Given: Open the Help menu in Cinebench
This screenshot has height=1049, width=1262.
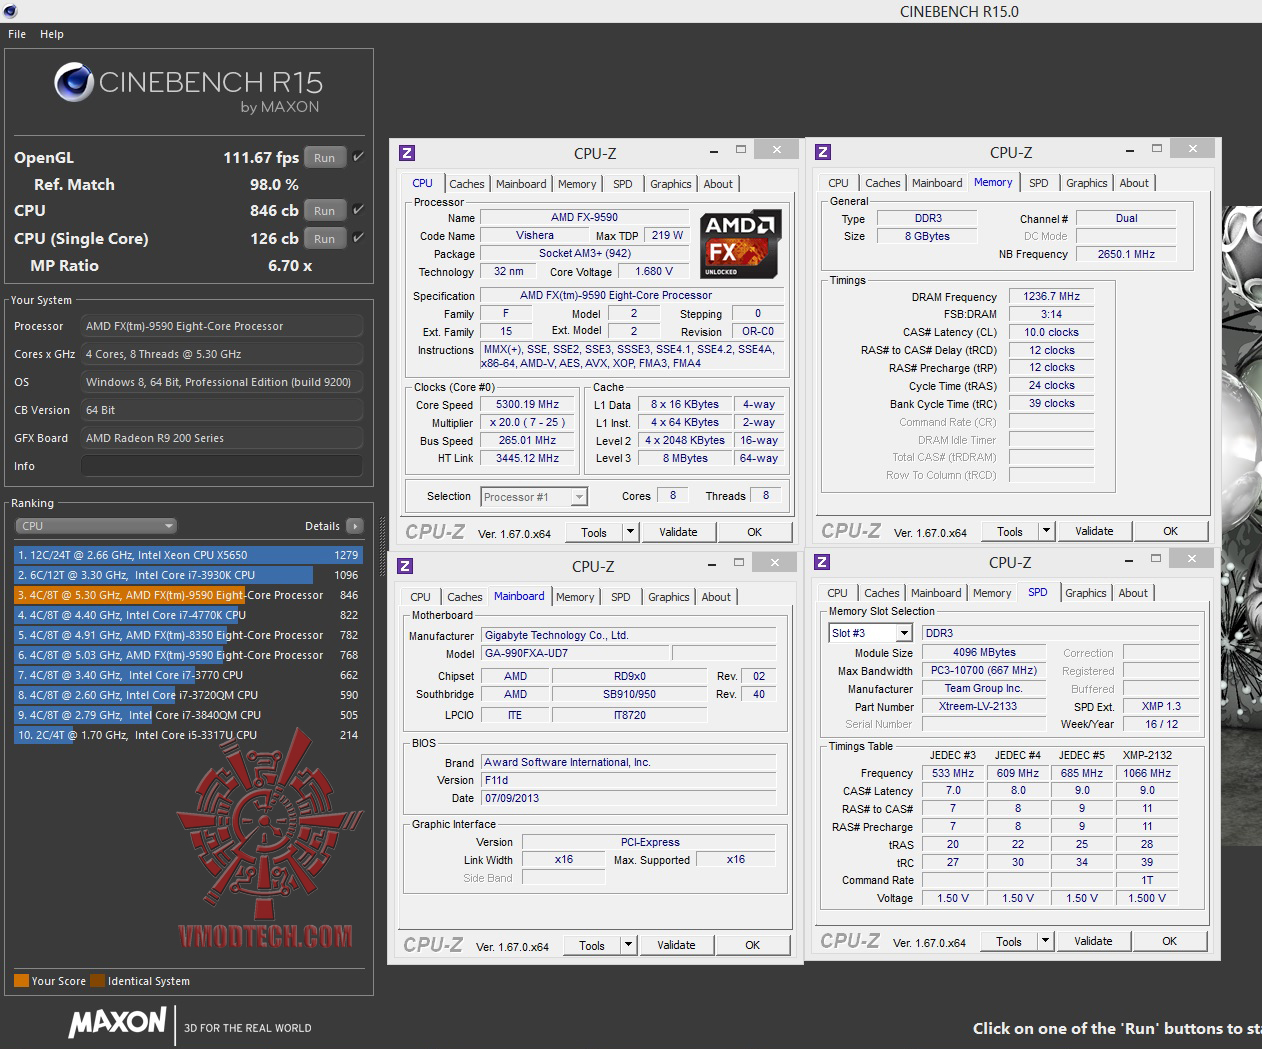Looking at the screenshot, I should pos(52,34).
